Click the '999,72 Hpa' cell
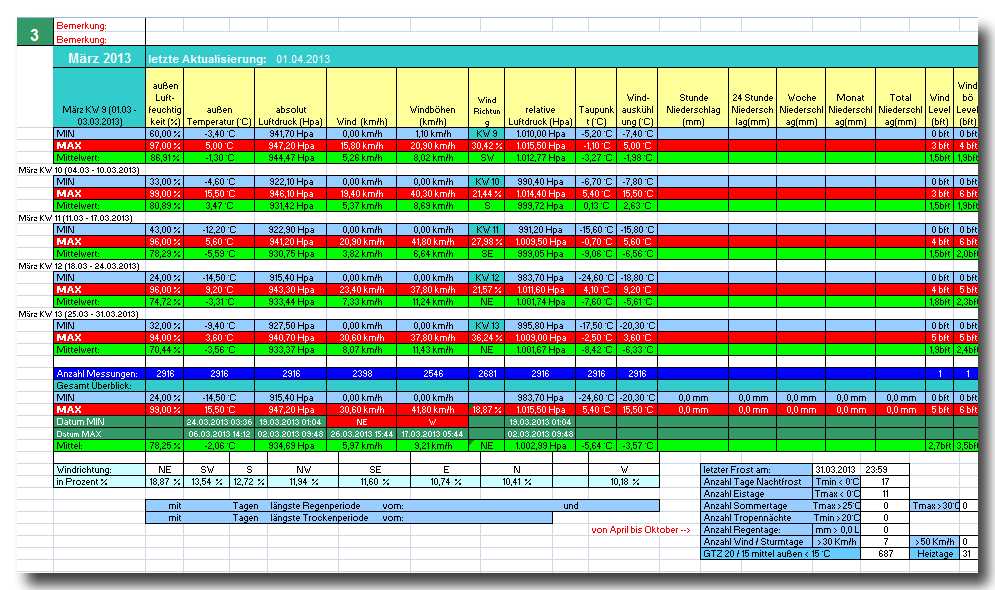 click(540, 206)
